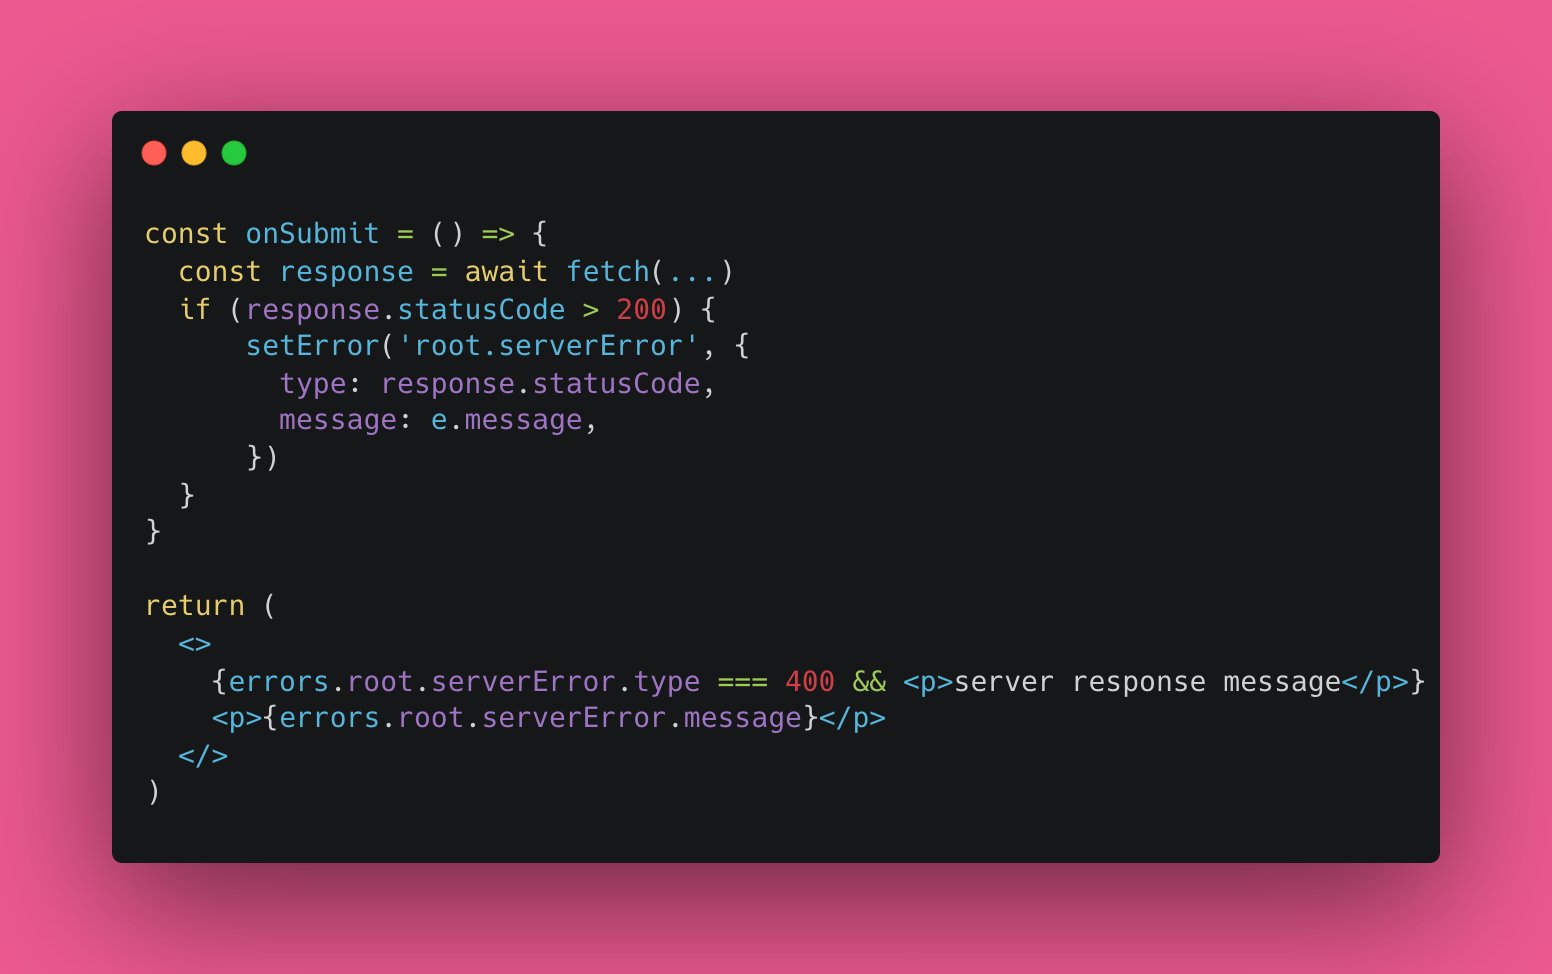This screenshot has height=974, width=1552.
Task: Click the arrow => in onSubmit
Action: click(498, 234)
